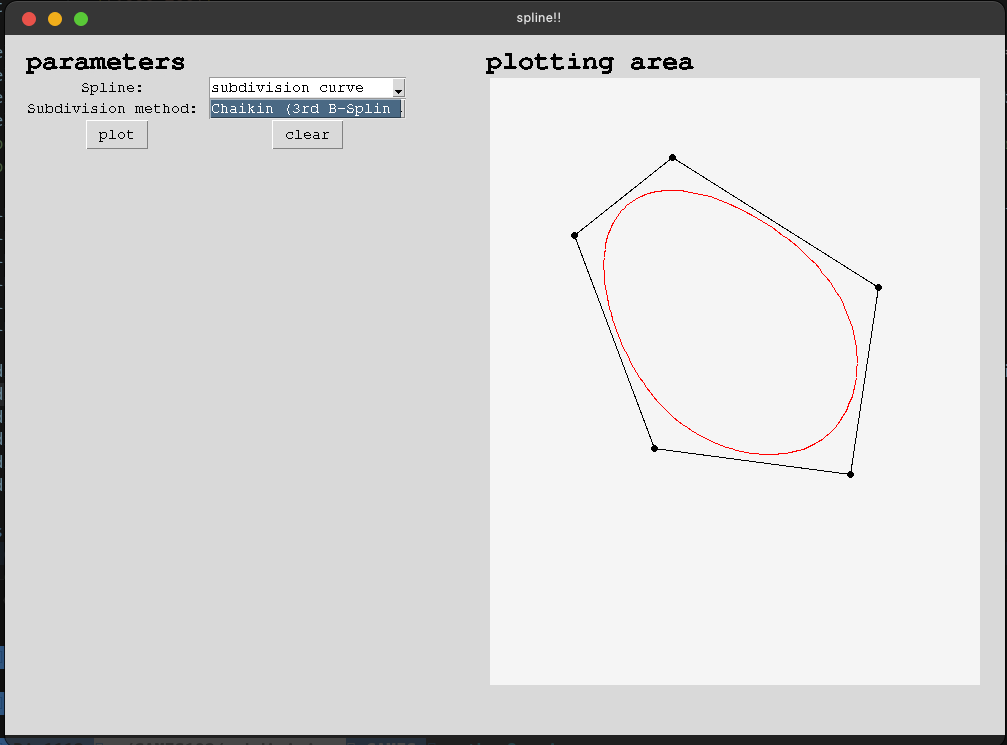This screenshot has height=745, width=1007.
Task: Maximize window using the green button
Action: pos(81,19)
